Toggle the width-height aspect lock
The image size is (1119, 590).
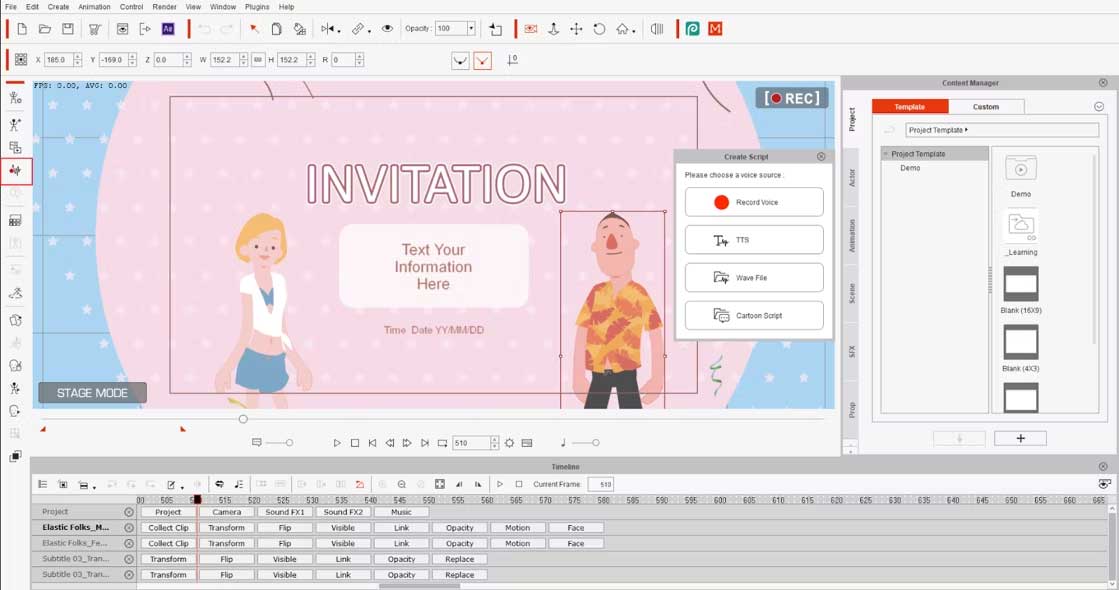pos(258,60)
